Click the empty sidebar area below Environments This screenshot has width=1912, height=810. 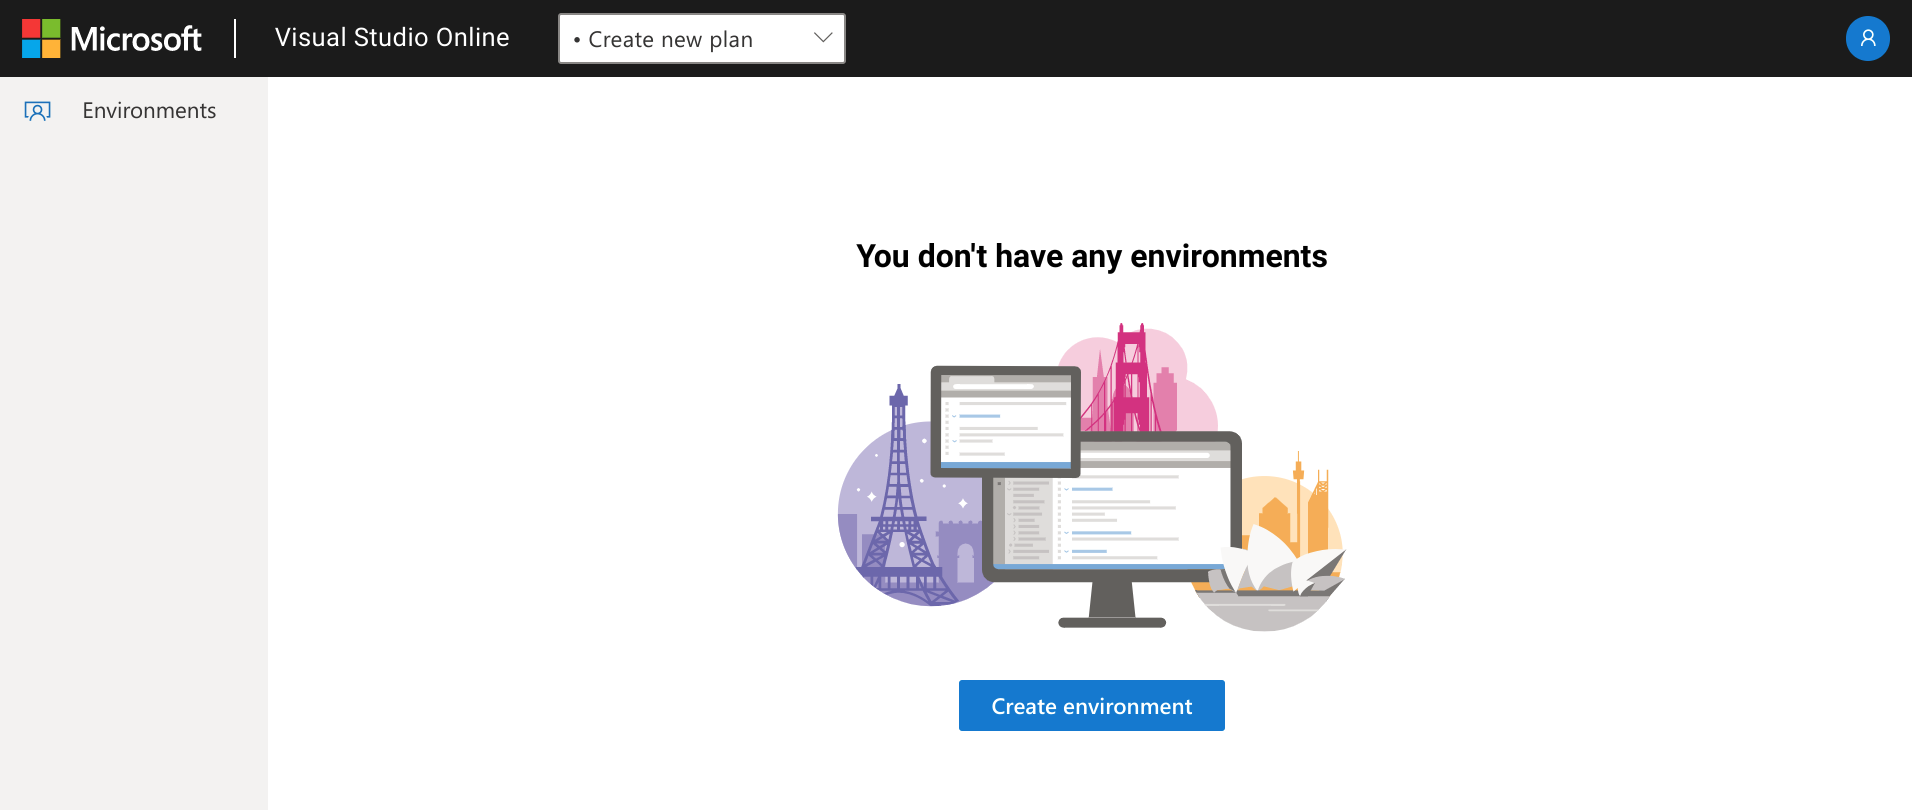pyautogui.click(x=134, y=450)
